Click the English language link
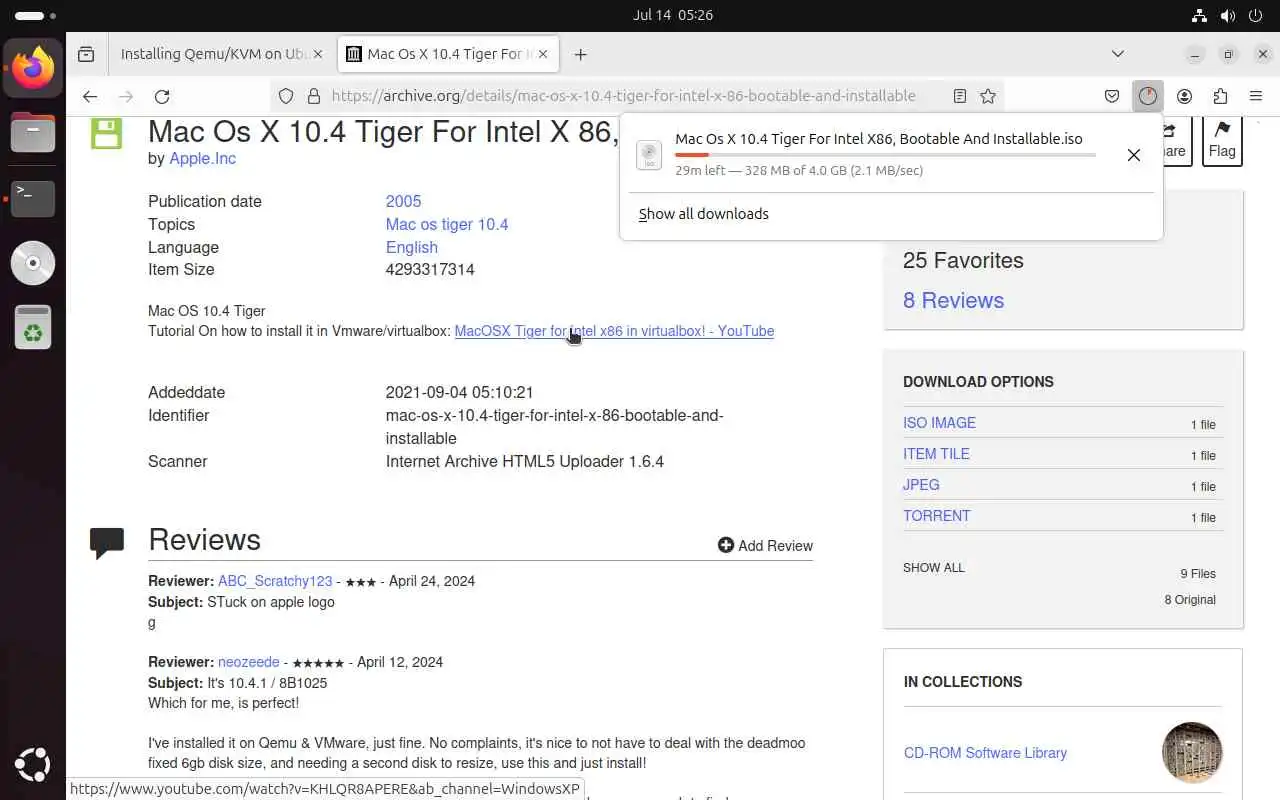 412,247
